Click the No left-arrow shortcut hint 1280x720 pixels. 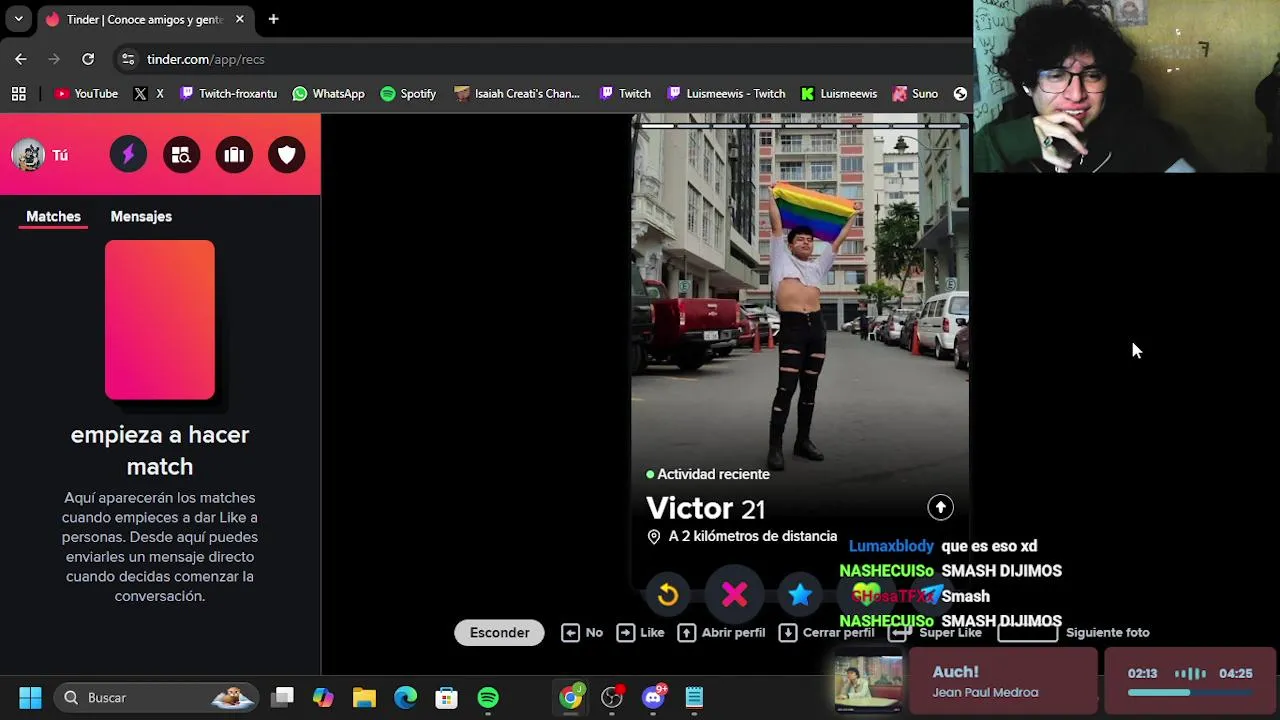tap(582, 632)
